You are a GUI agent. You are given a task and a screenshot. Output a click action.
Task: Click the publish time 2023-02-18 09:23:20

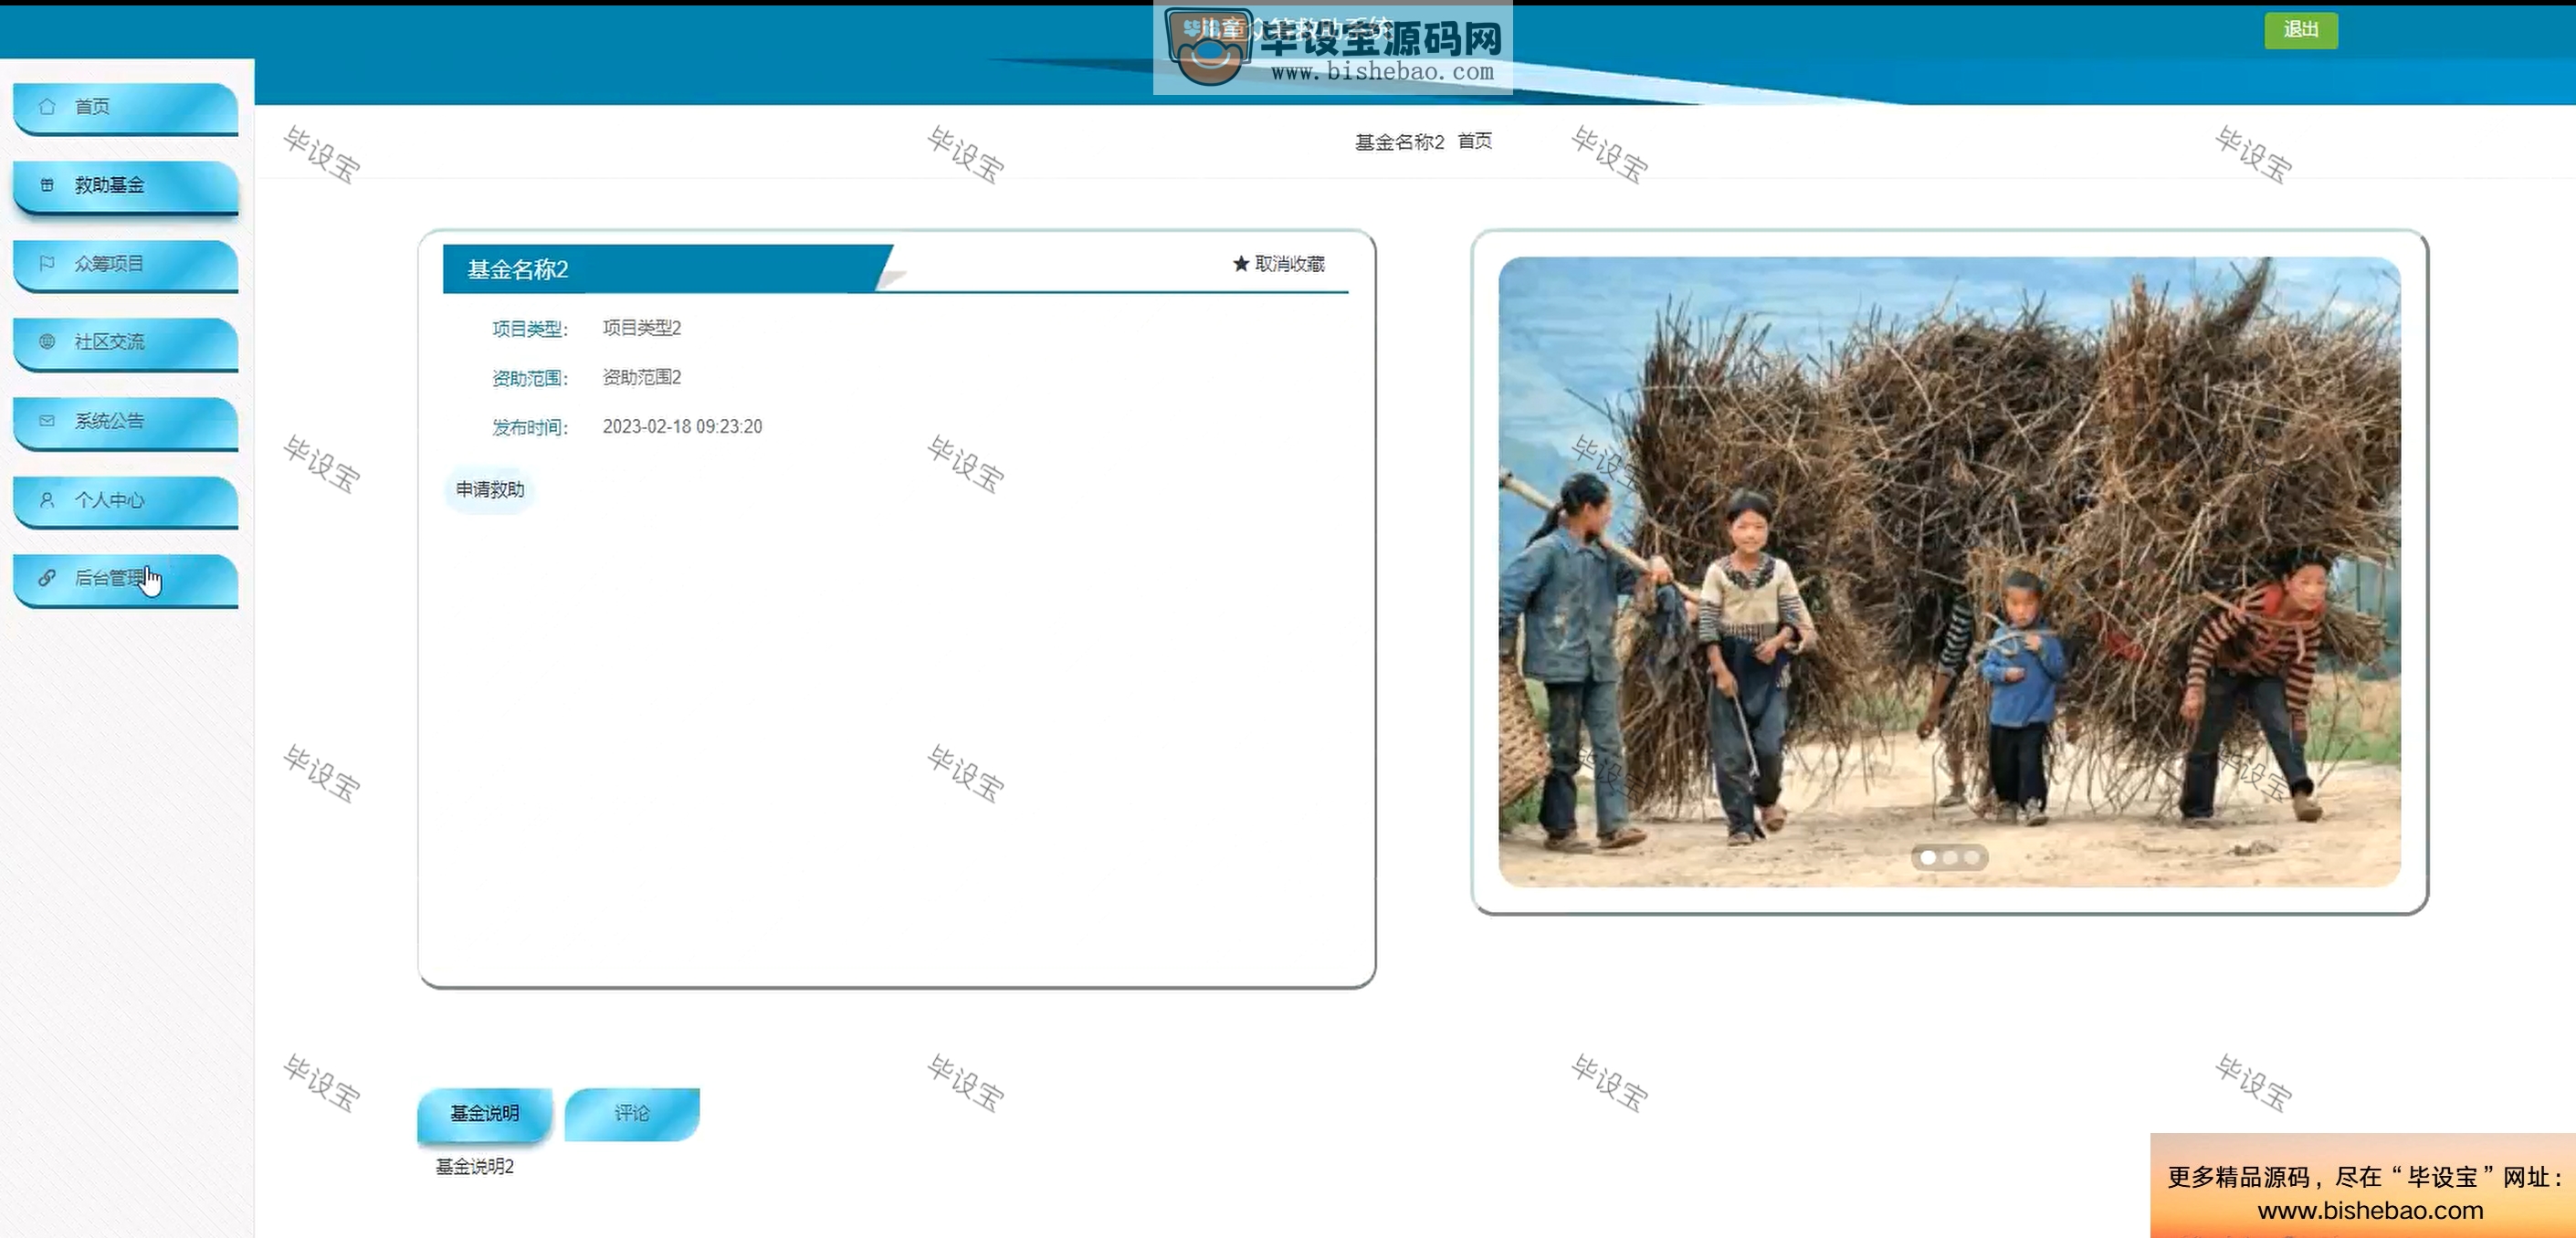(x=682, y=426)
